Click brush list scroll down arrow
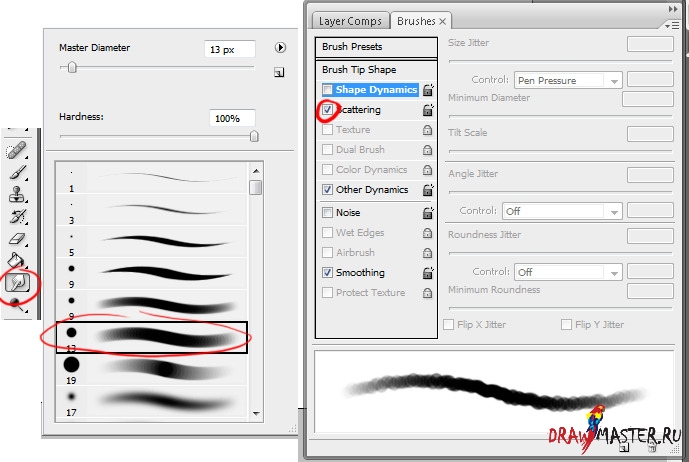 256,413
